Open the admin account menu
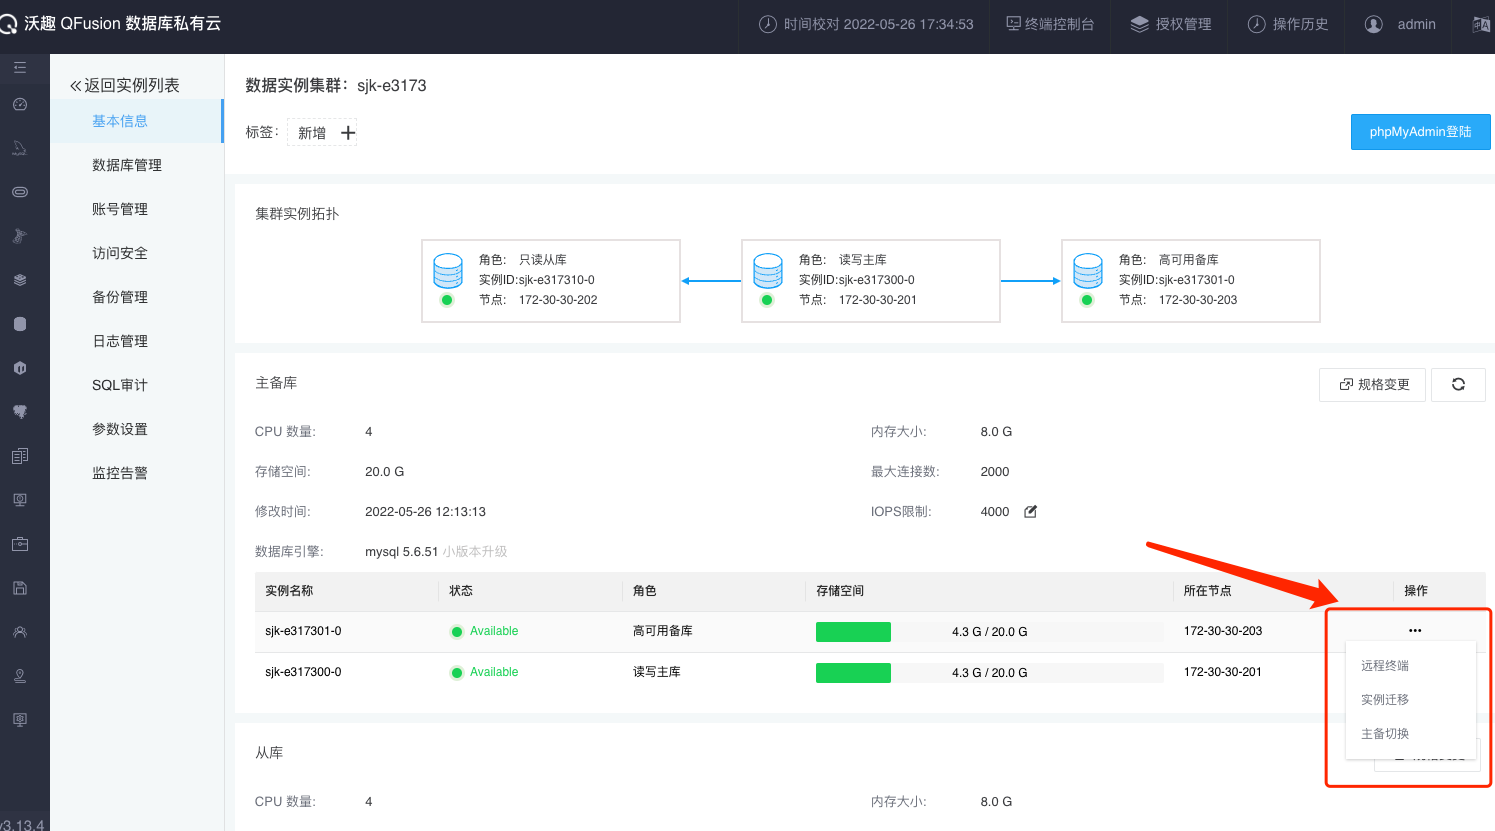1495x831 pixels. coord(1401,24)
